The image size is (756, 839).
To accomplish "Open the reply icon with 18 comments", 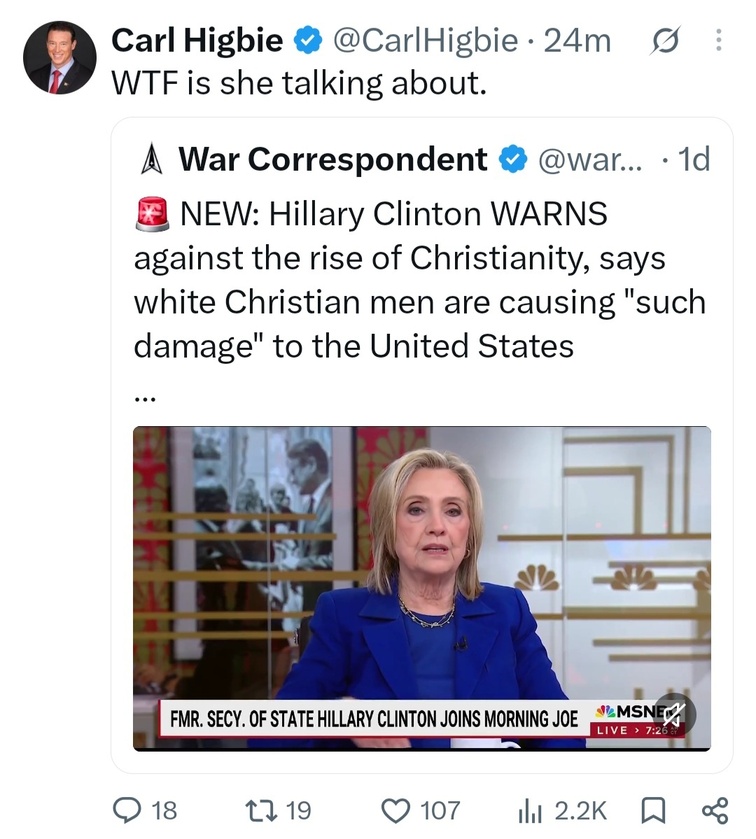I will click(125, 810).
